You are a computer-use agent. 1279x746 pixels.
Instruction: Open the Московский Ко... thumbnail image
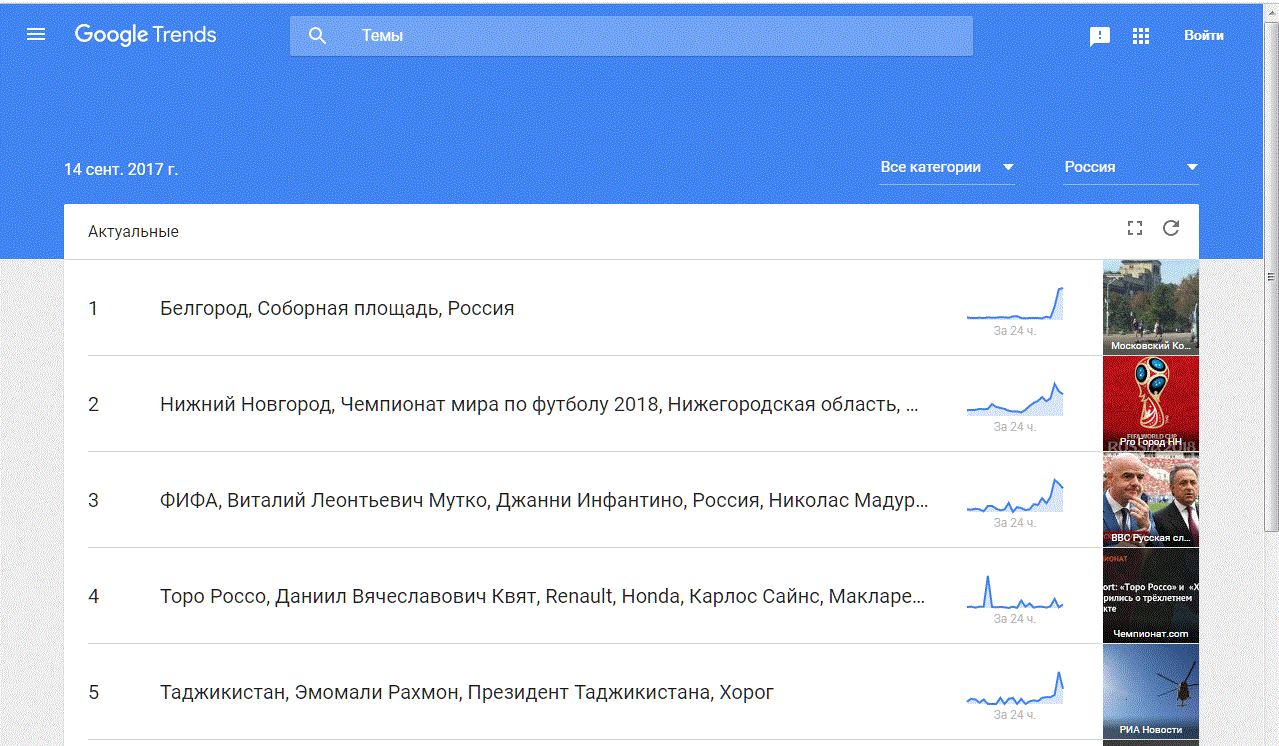coord(1150,307)
